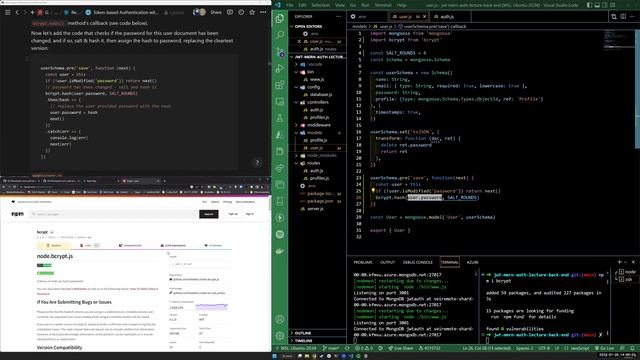Click the Live Share status bar item

coord(400,348)
